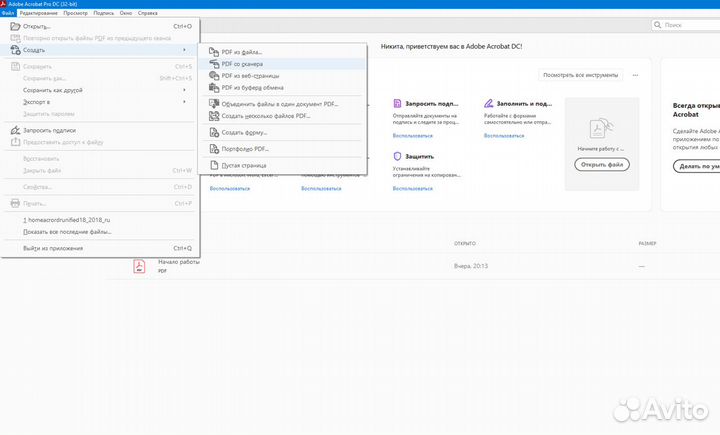This screenshot has height=435, width=720.
Task: Click the PDF from file icon
Action: (212, 51)
